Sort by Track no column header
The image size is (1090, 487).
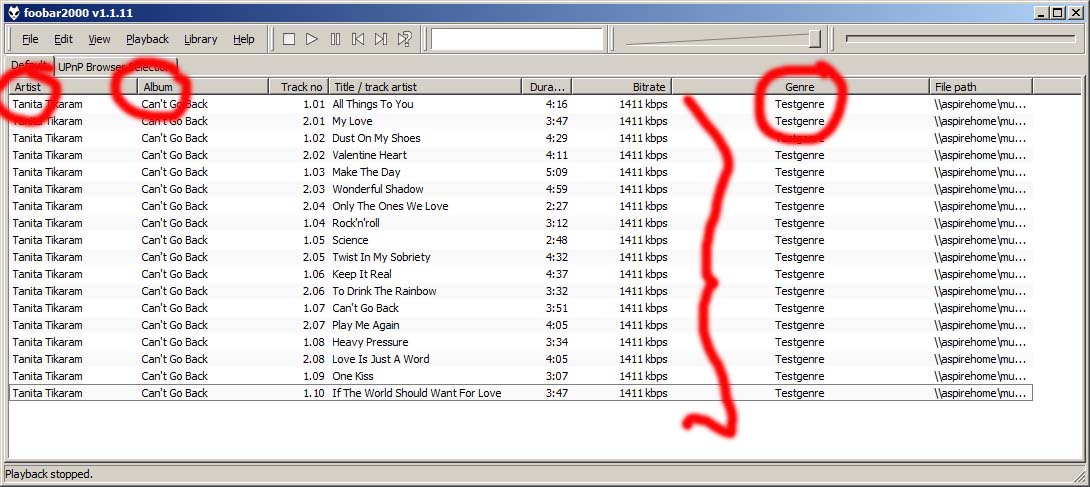(299, 87)
